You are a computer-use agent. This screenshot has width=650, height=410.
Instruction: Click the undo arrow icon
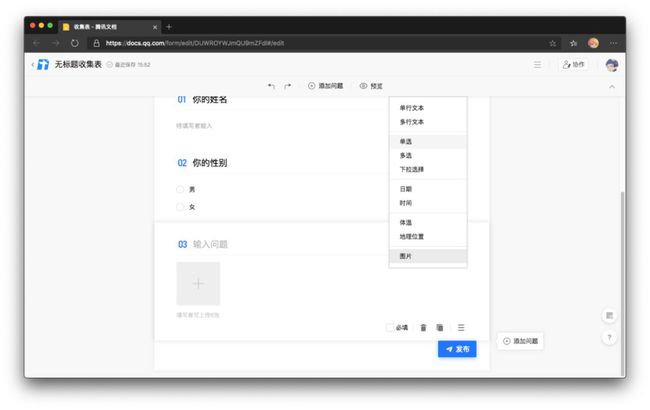point(271,86)
